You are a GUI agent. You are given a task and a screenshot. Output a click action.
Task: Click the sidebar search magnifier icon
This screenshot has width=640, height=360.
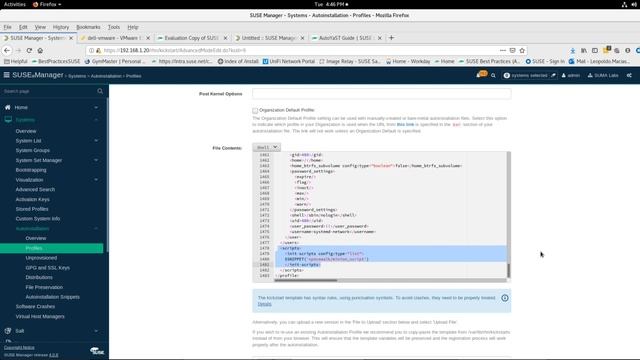coord(100,91)
